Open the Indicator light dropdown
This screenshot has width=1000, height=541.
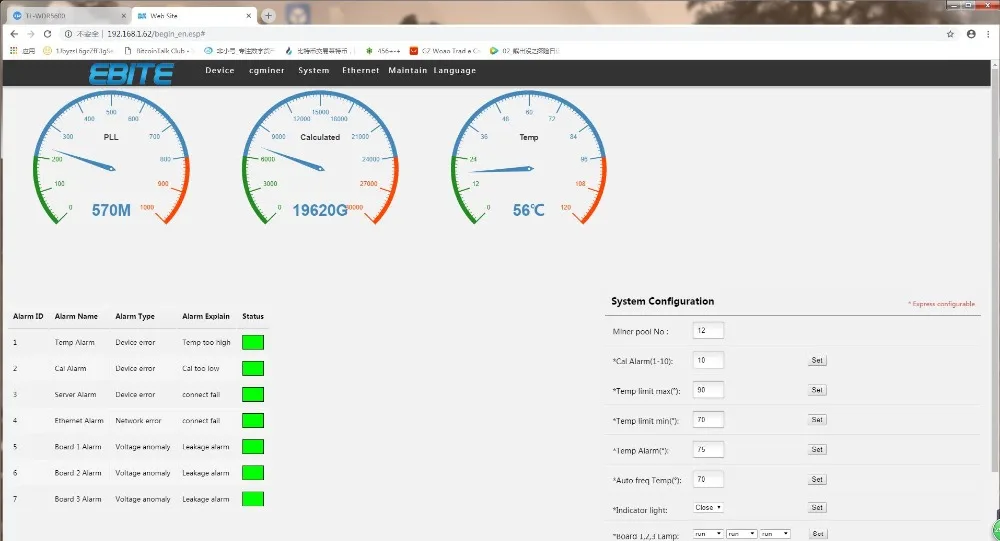click(x=708, y=508)
